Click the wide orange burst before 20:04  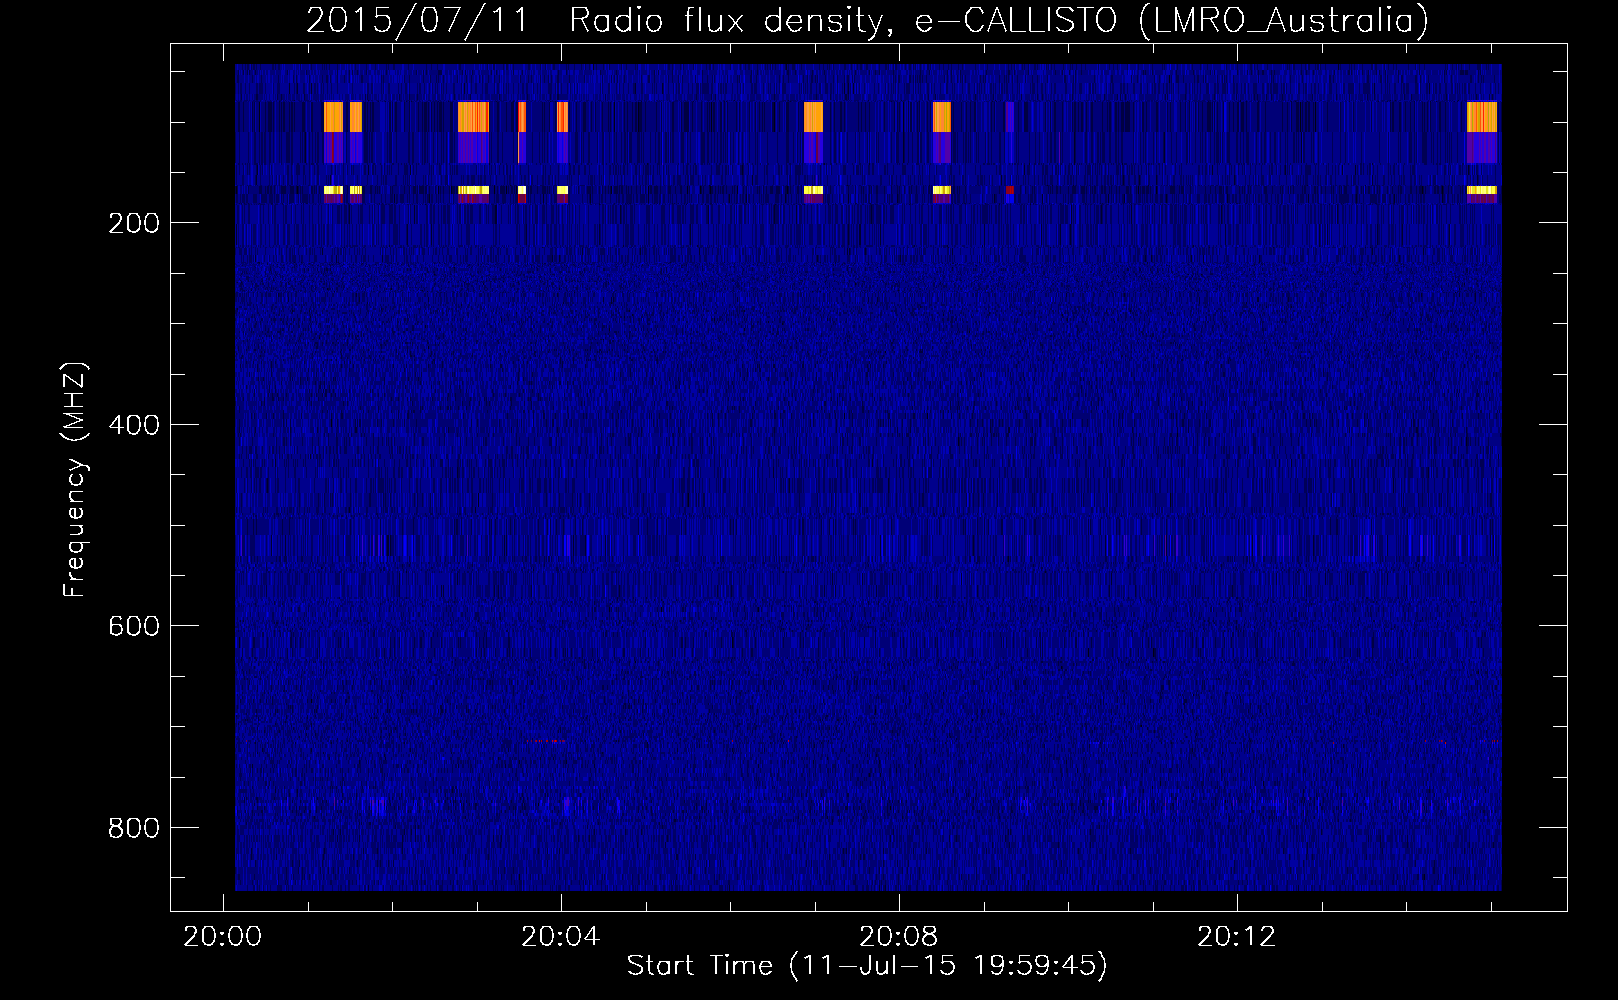[473, 117]
